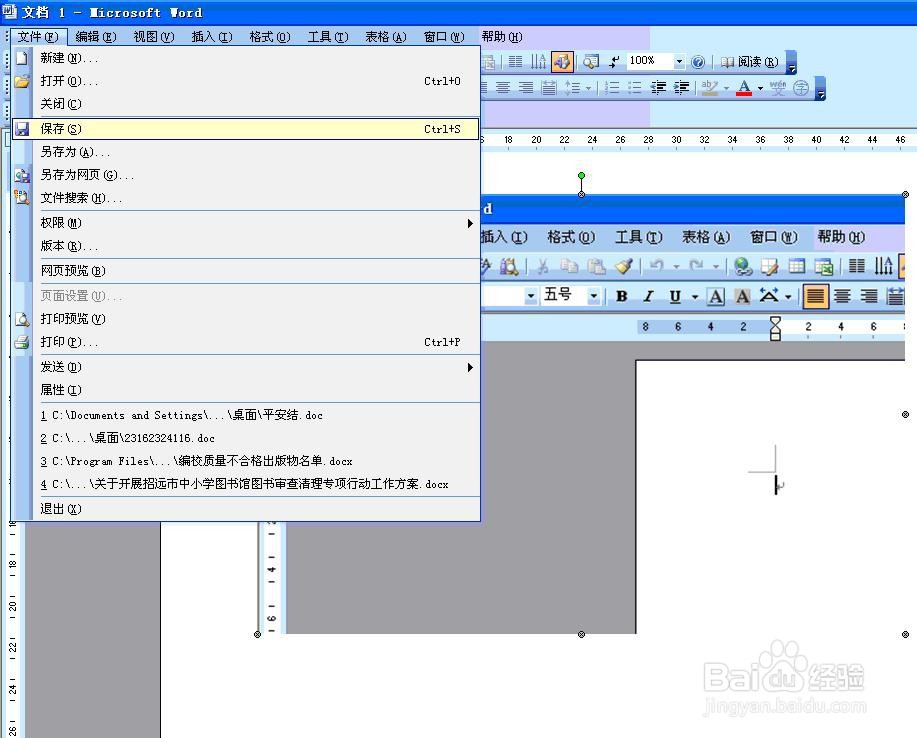Click the 阅读 (Reading) button
This screenshot has width=917, height=738.
tap(750, 61)
